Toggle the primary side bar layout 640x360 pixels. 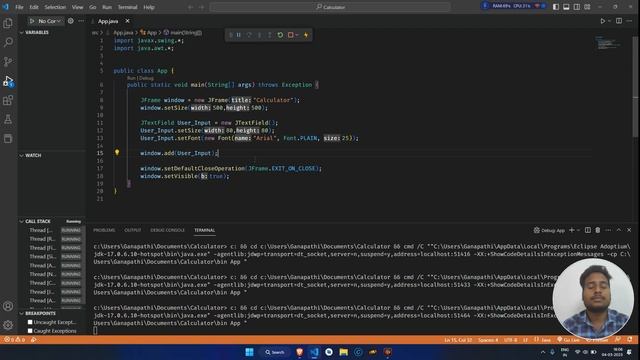(x=556, y=7)
